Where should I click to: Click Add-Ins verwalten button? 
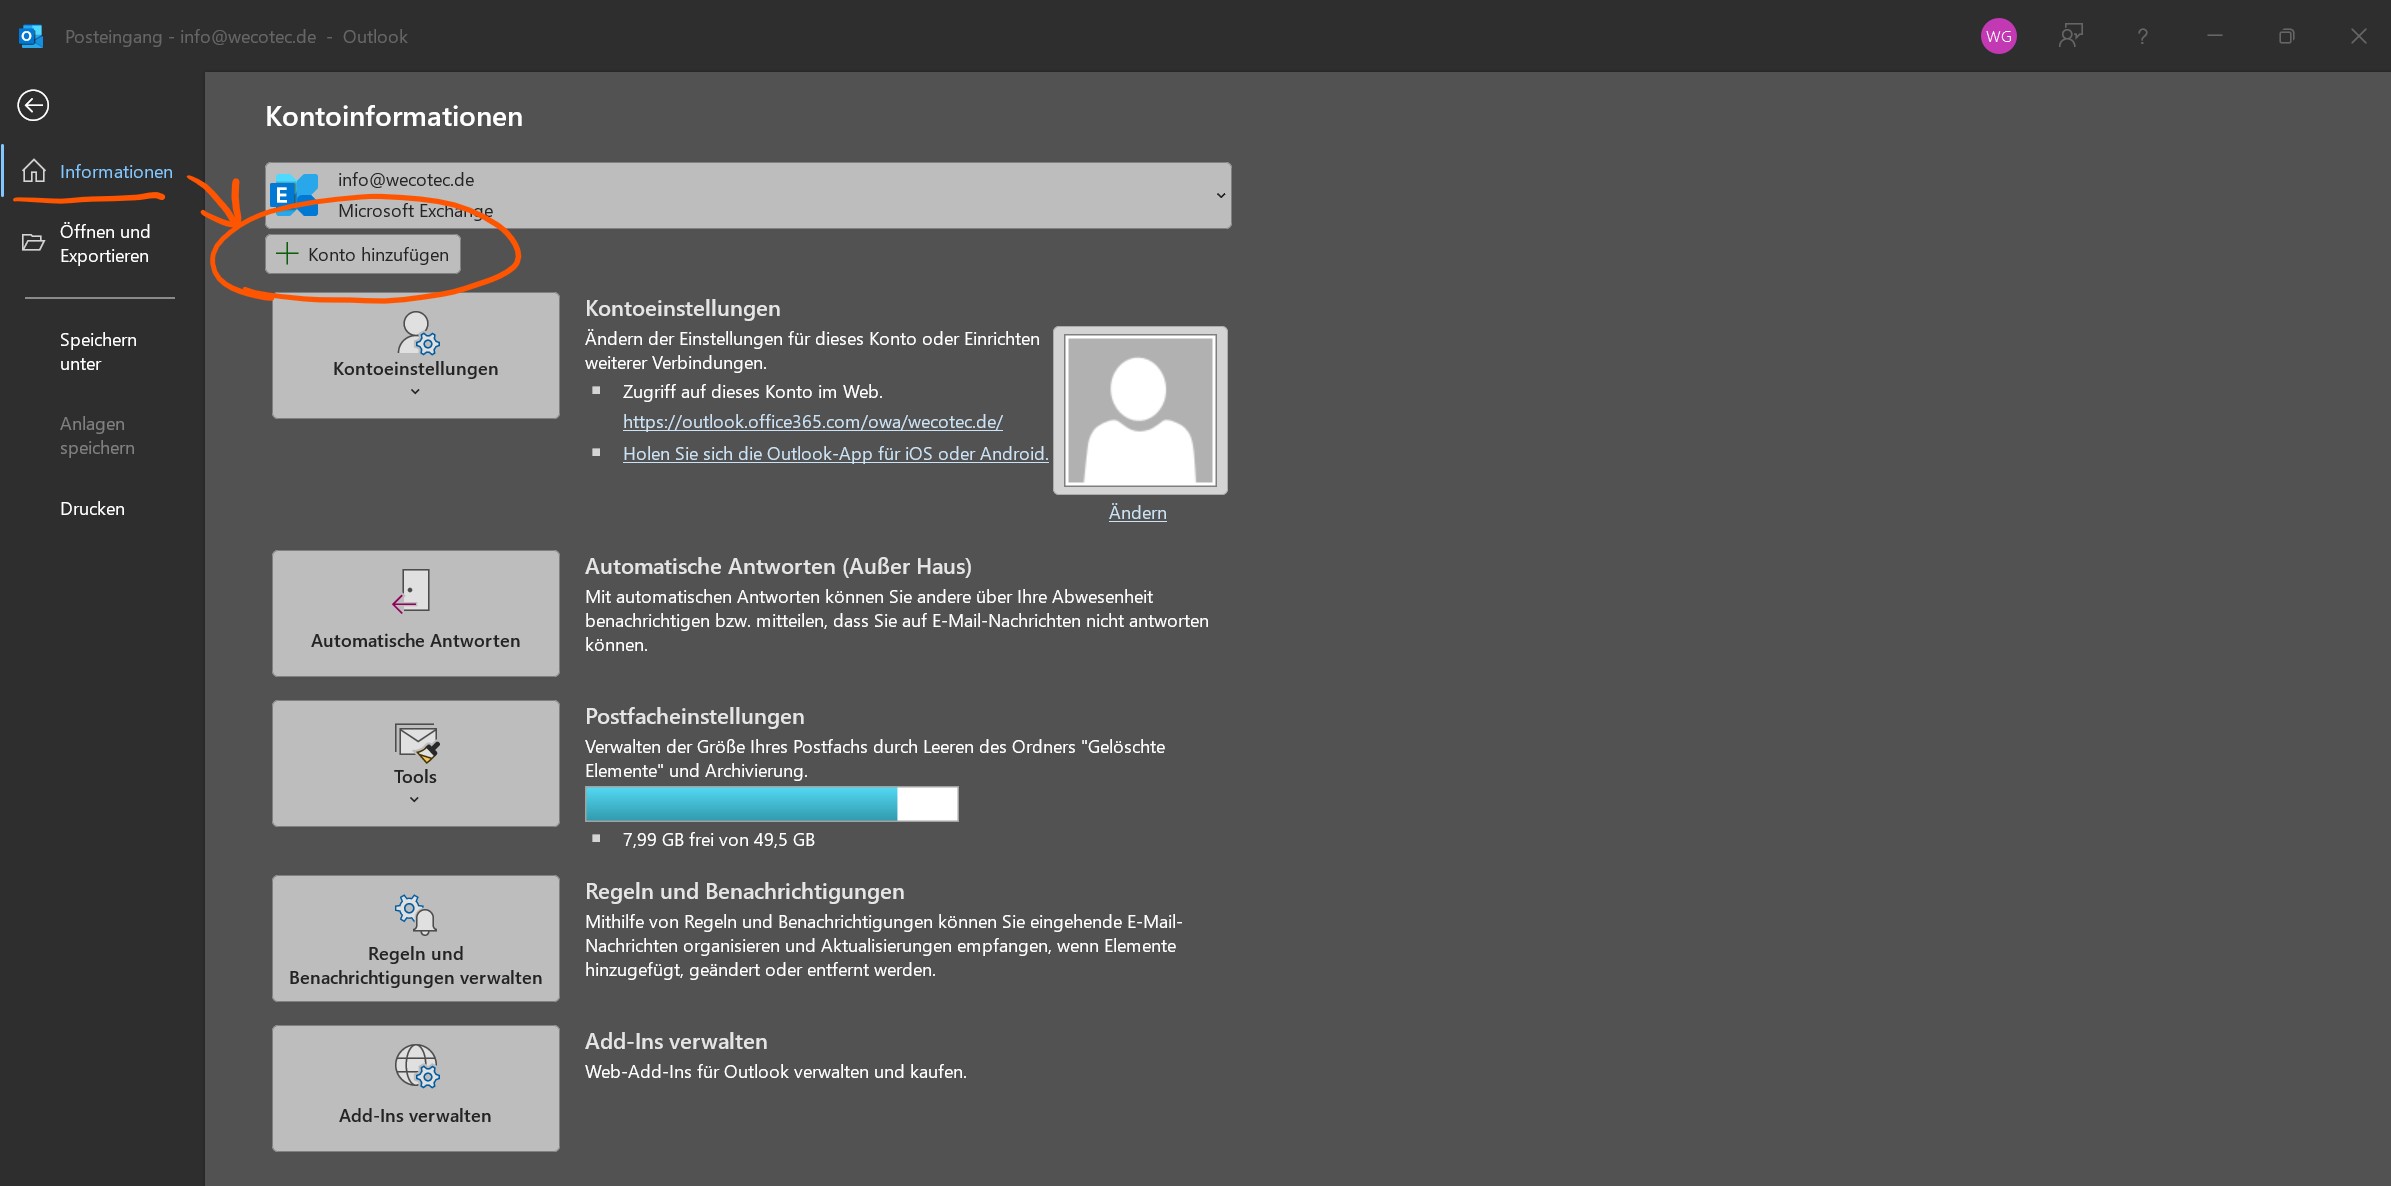point(416,1088)
